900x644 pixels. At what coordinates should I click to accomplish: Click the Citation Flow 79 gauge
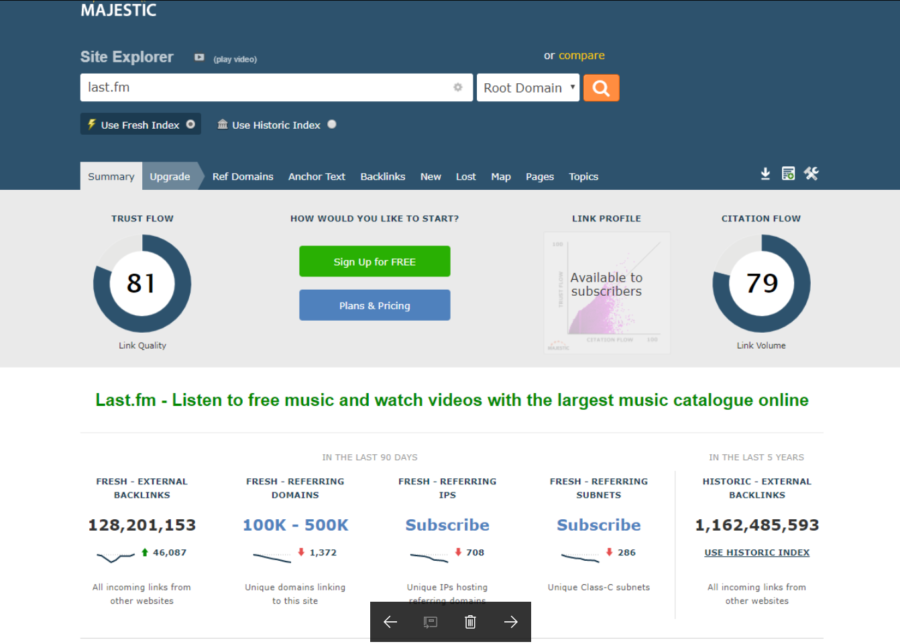761,284
